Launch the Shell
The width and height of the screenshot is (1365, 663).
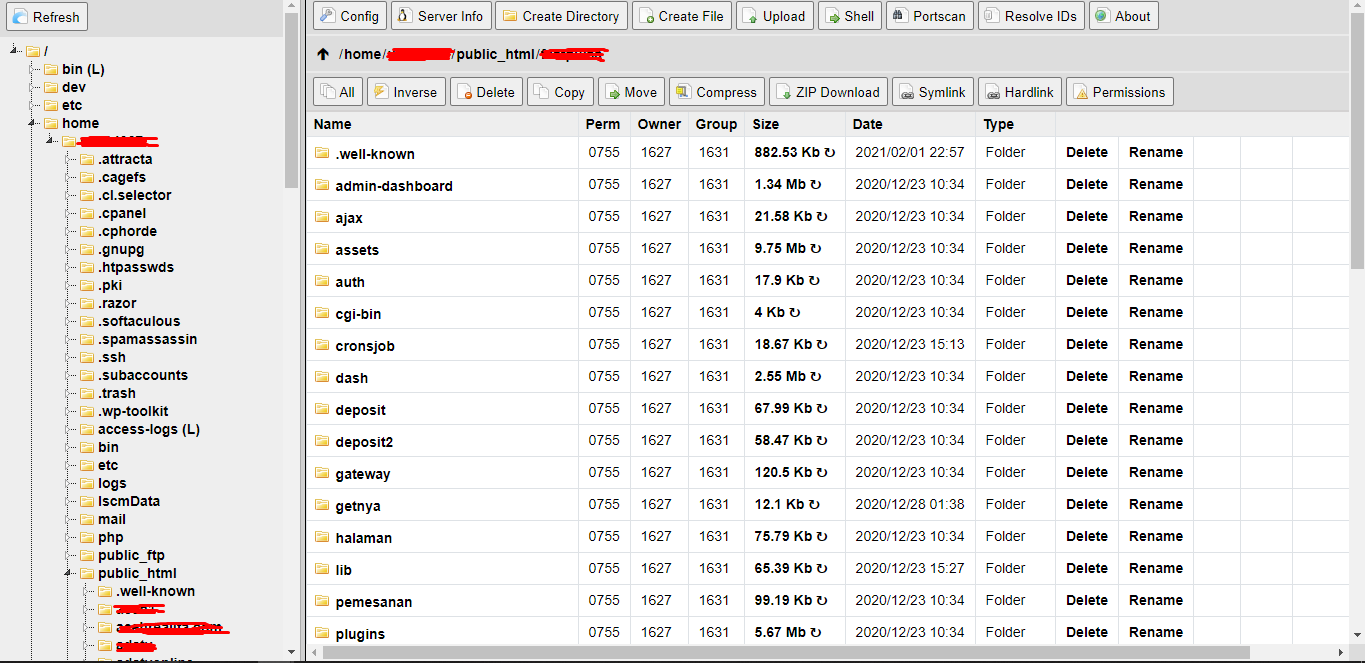pyautogui.click(x=849, y=16)
